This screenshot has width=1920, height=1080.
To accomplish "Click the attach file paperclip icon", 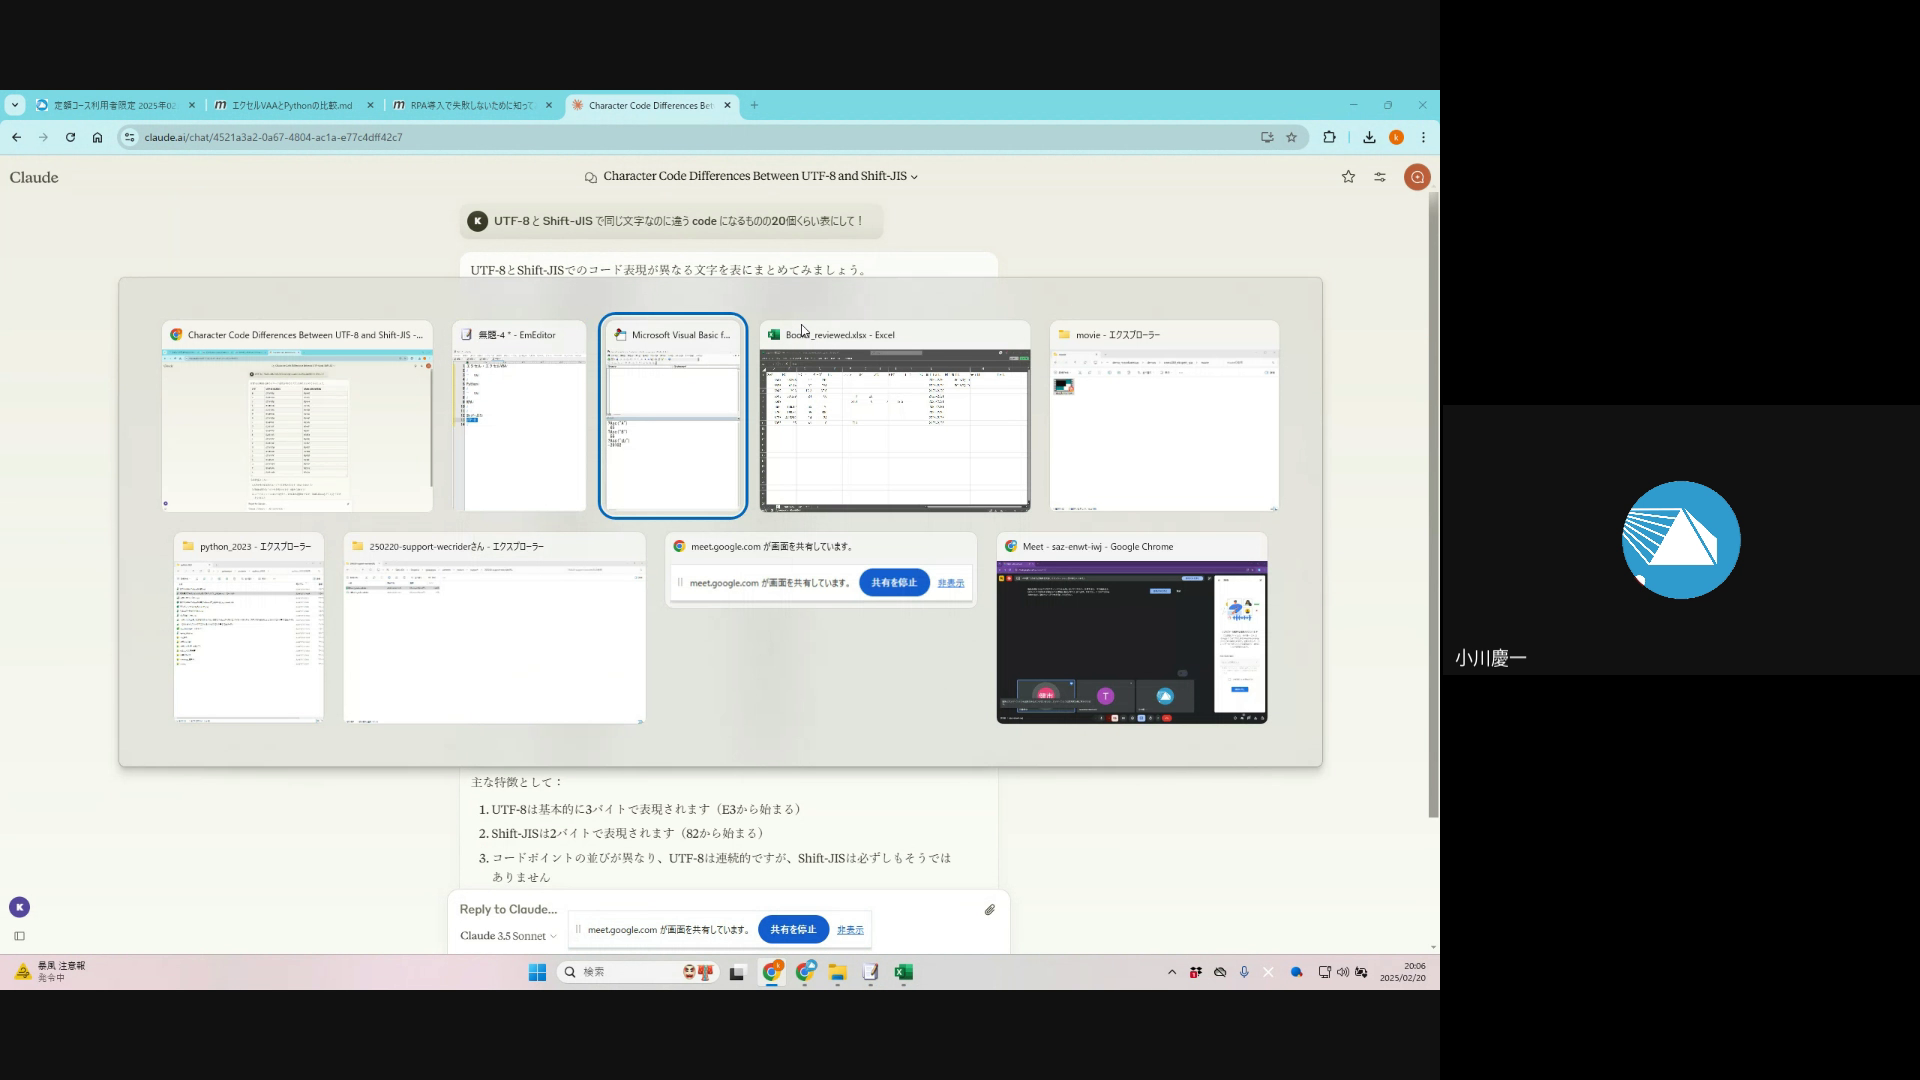I will (989, 910).
